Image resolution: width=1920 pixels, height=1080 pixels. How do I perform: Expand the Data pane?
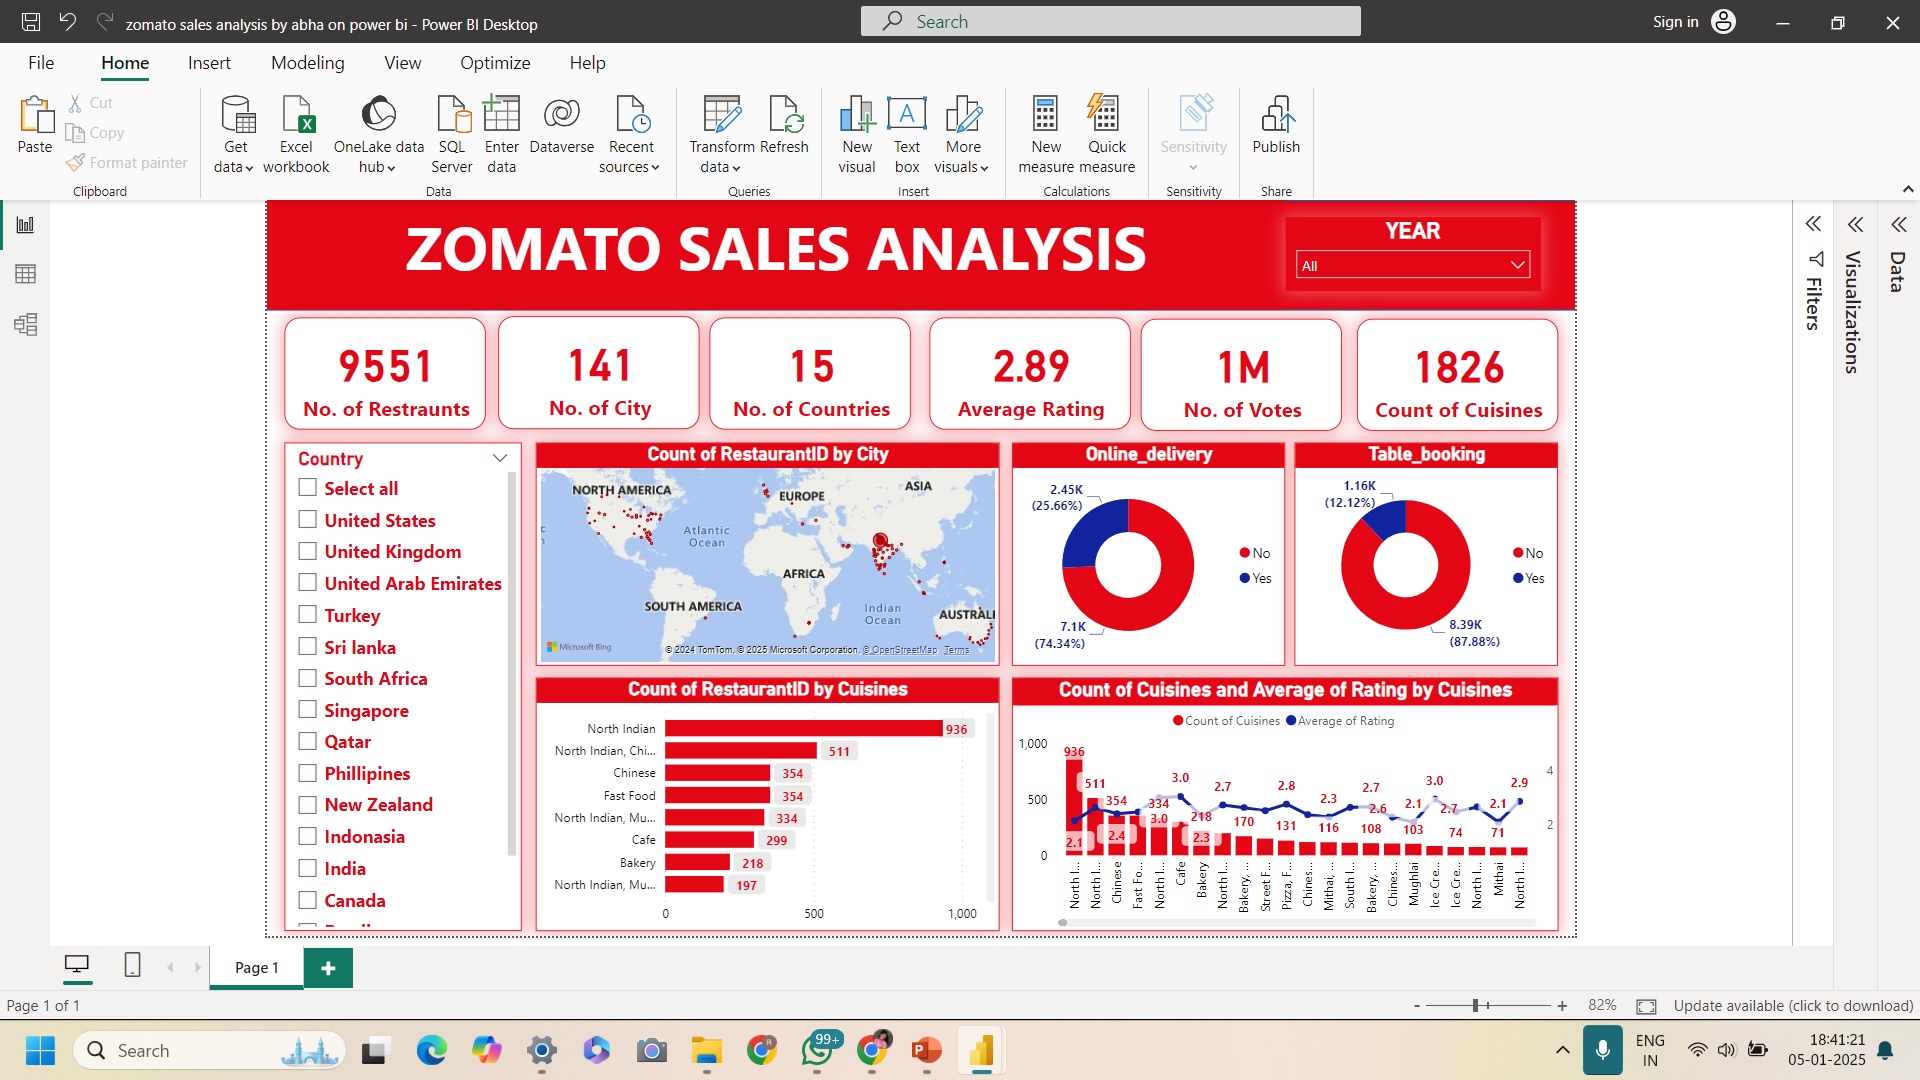pyautogui.click(x=1898, y=224)
